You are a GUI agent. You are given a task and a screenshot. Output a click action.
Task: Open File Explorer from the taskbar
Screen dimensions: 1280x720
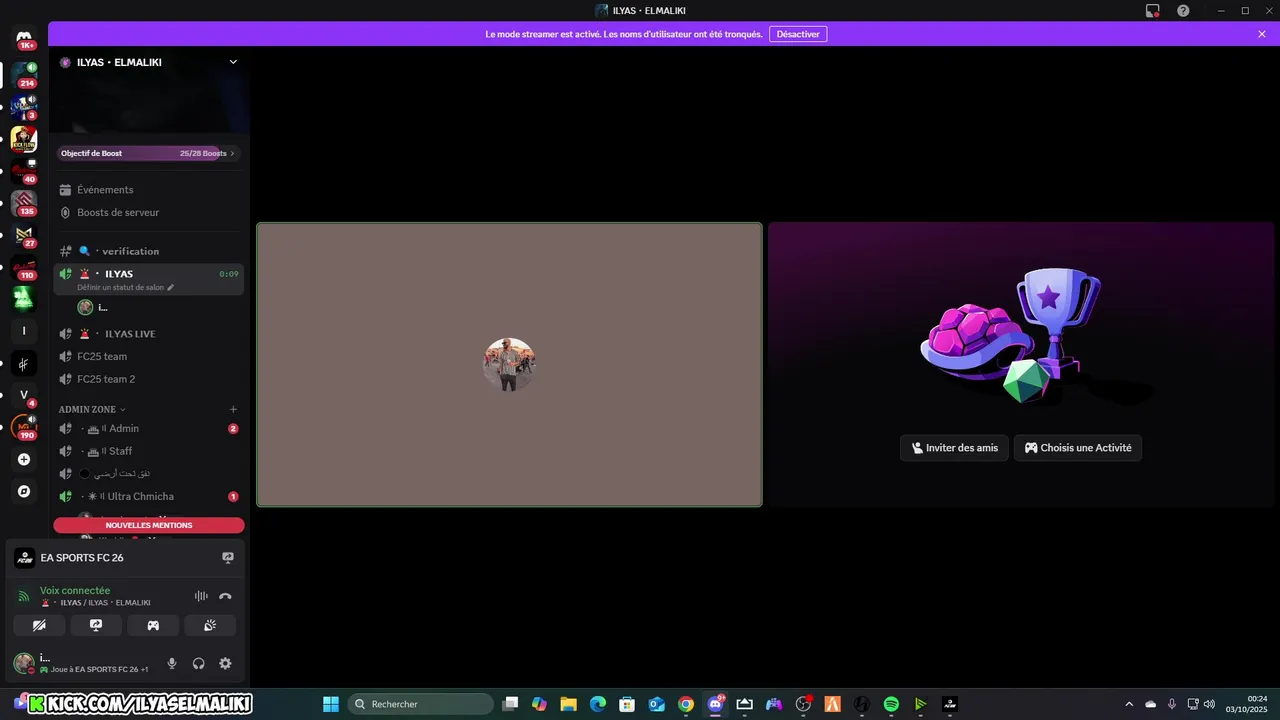568,704
